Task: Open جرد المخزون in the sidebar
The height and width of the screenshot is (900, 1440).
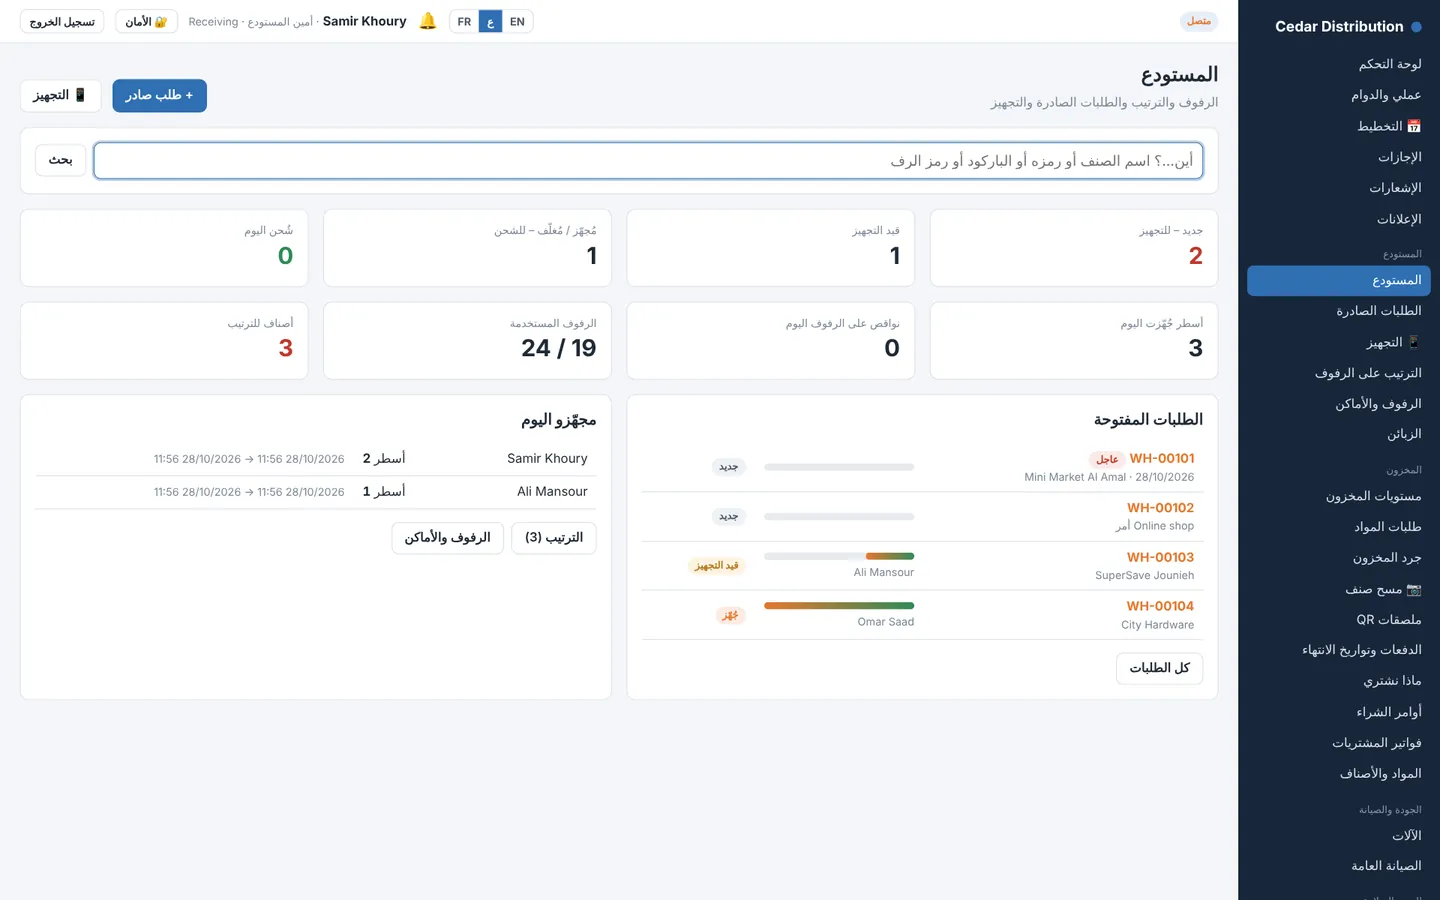Action: coord(1339,558)
